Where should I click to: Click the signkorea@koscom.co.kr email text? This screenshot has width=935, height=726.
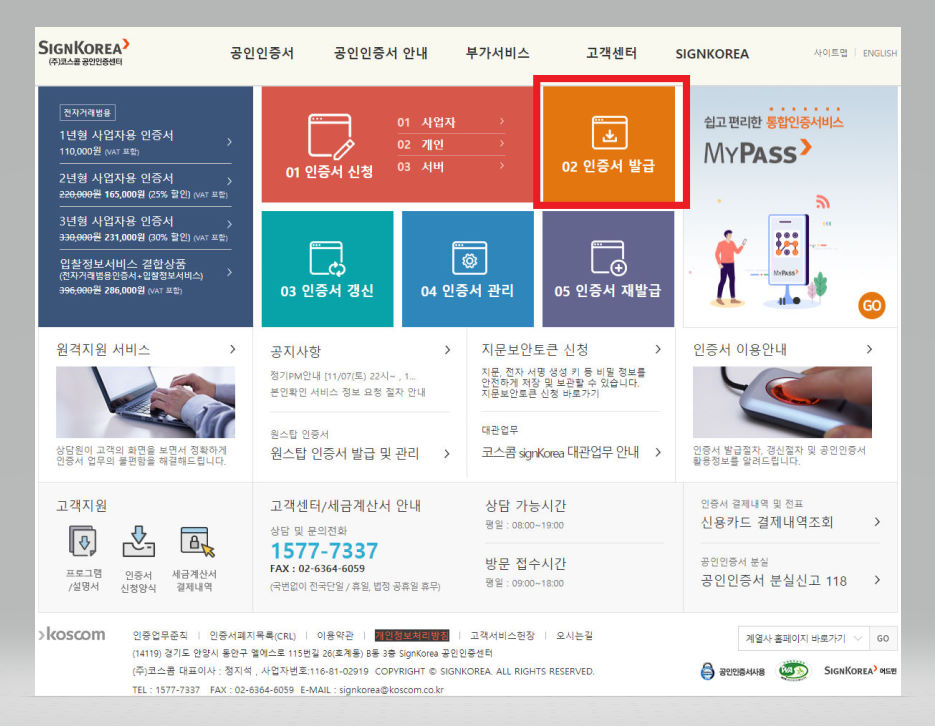(x=391, y=690)
